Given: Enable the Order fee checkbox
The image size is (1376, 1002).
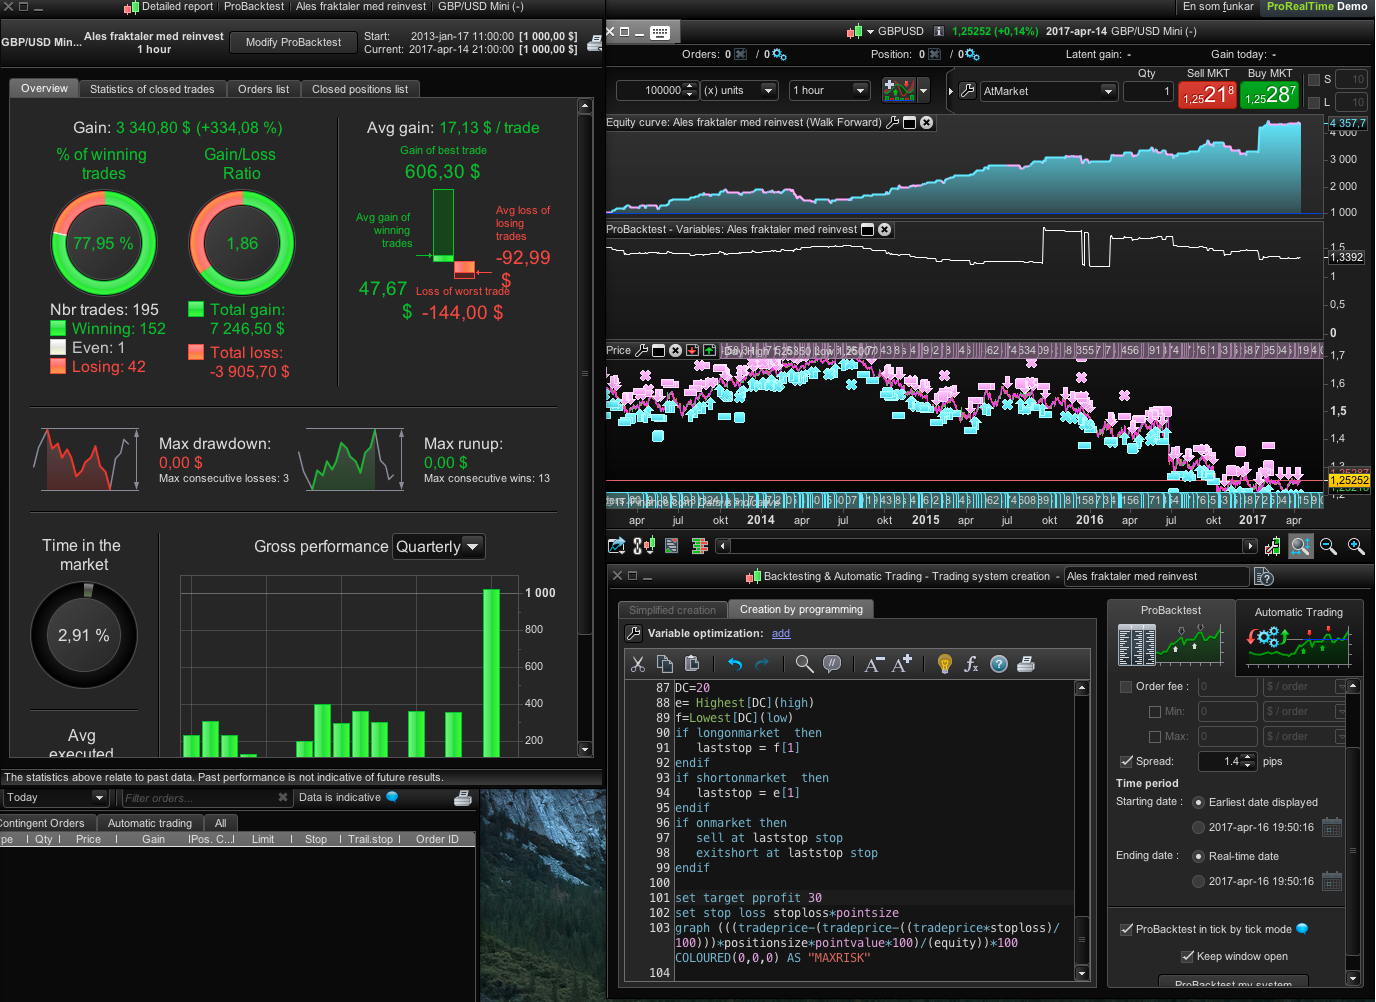Looking at the screenshot, I should [1126, 686].
